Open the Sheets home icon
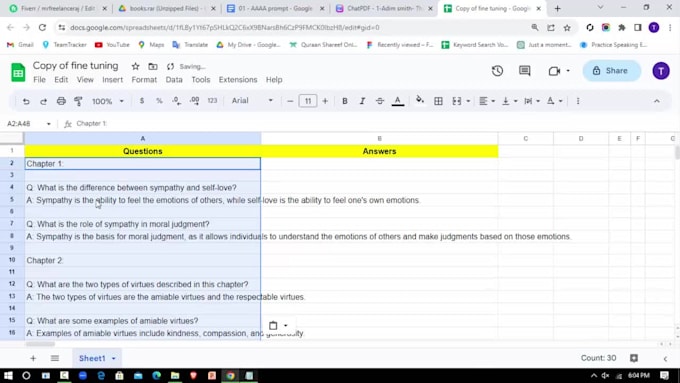 pos(18,72)
